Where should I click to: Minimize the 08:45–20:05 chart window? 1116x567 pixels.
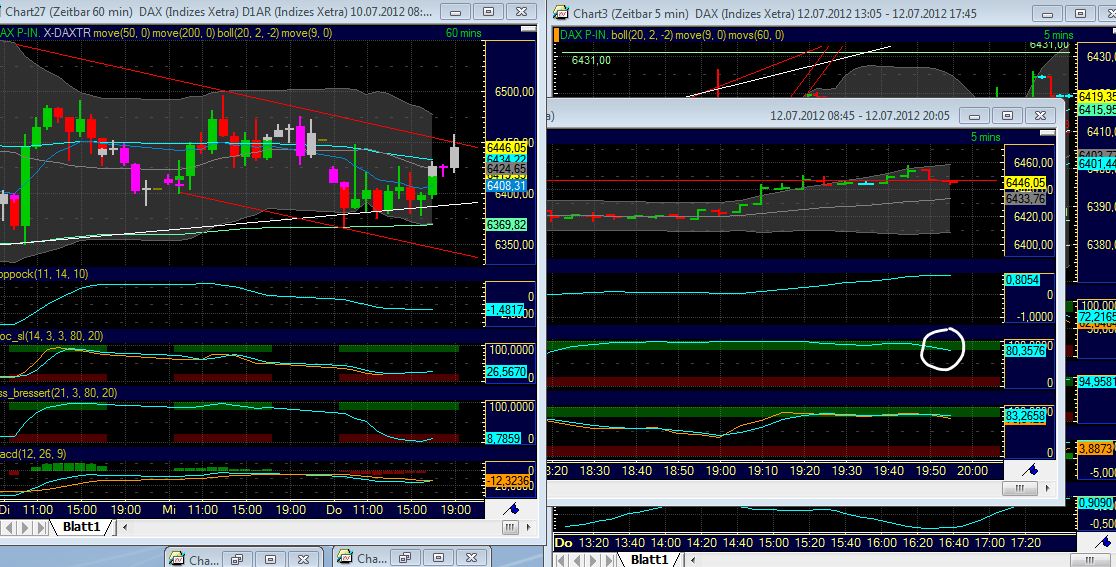(x=974, y=115)
